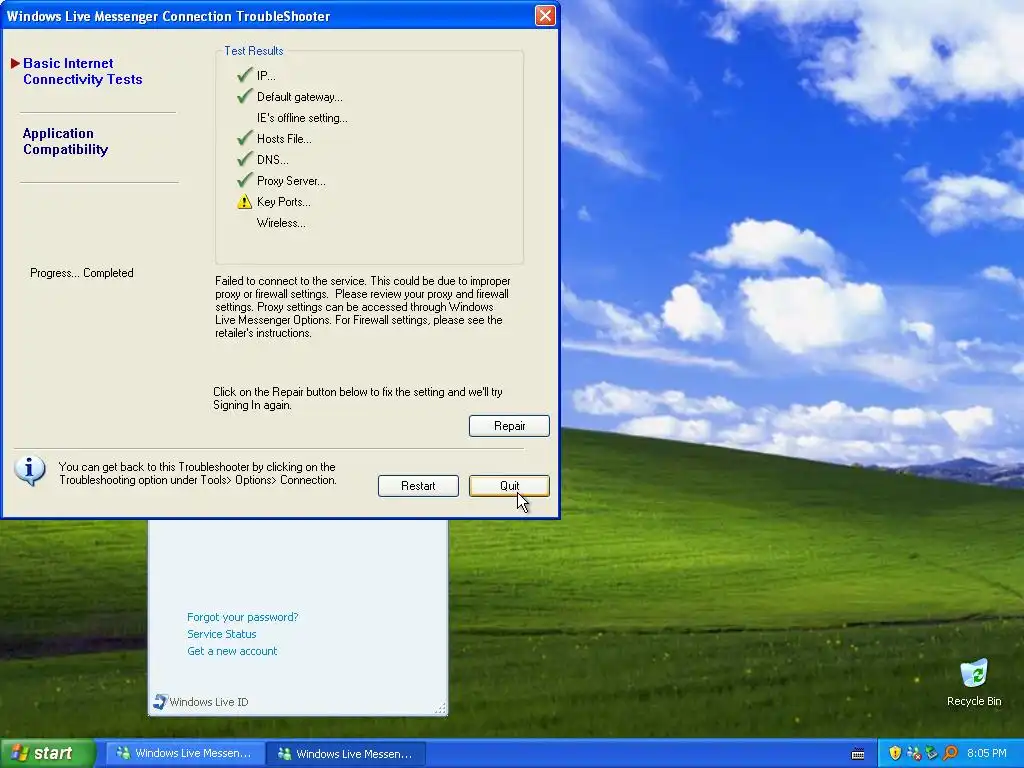Click the Quit button
This screenshot has height=768, width=1024.
(x=509, y=486)
